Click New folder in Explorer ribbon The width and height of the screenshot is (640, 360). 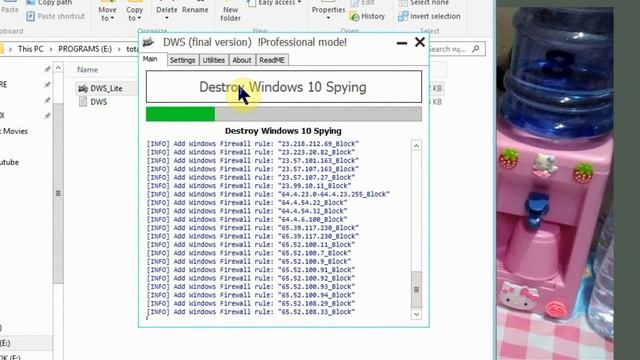click(230, 13)
